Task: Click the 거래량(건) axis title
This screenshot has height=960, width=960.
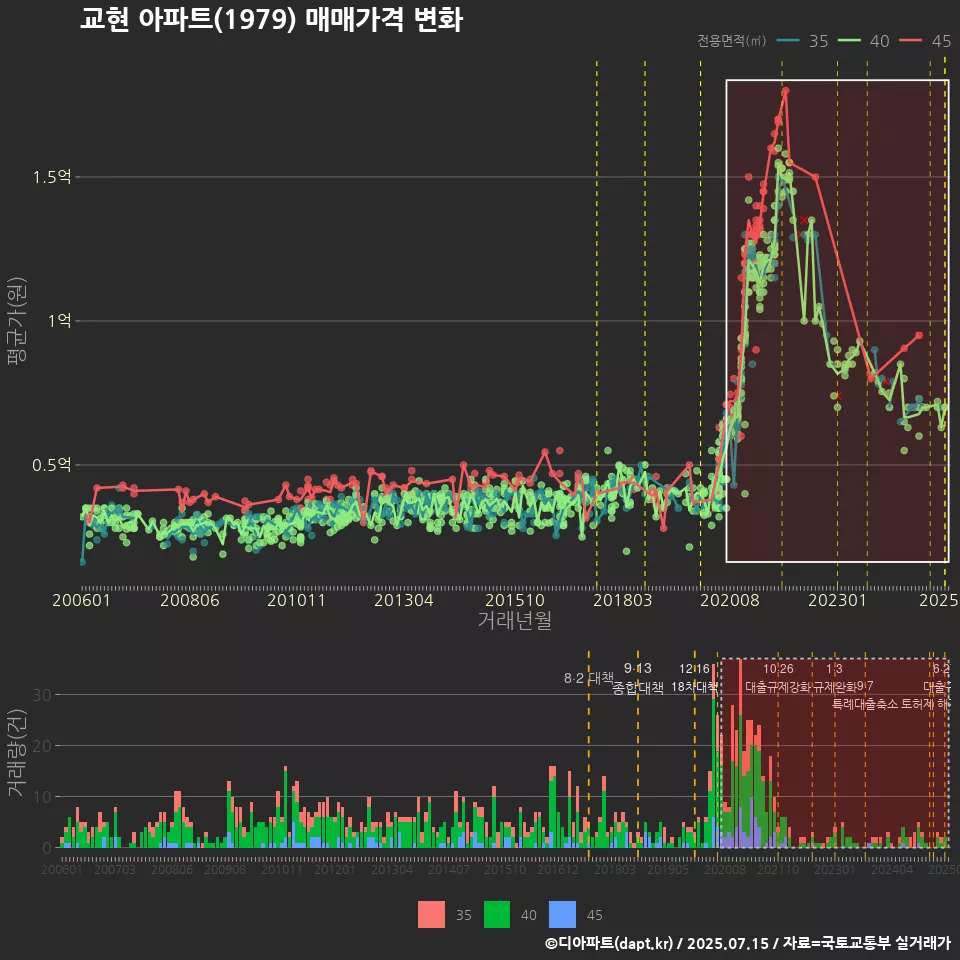Action: [x=17, y=753]
